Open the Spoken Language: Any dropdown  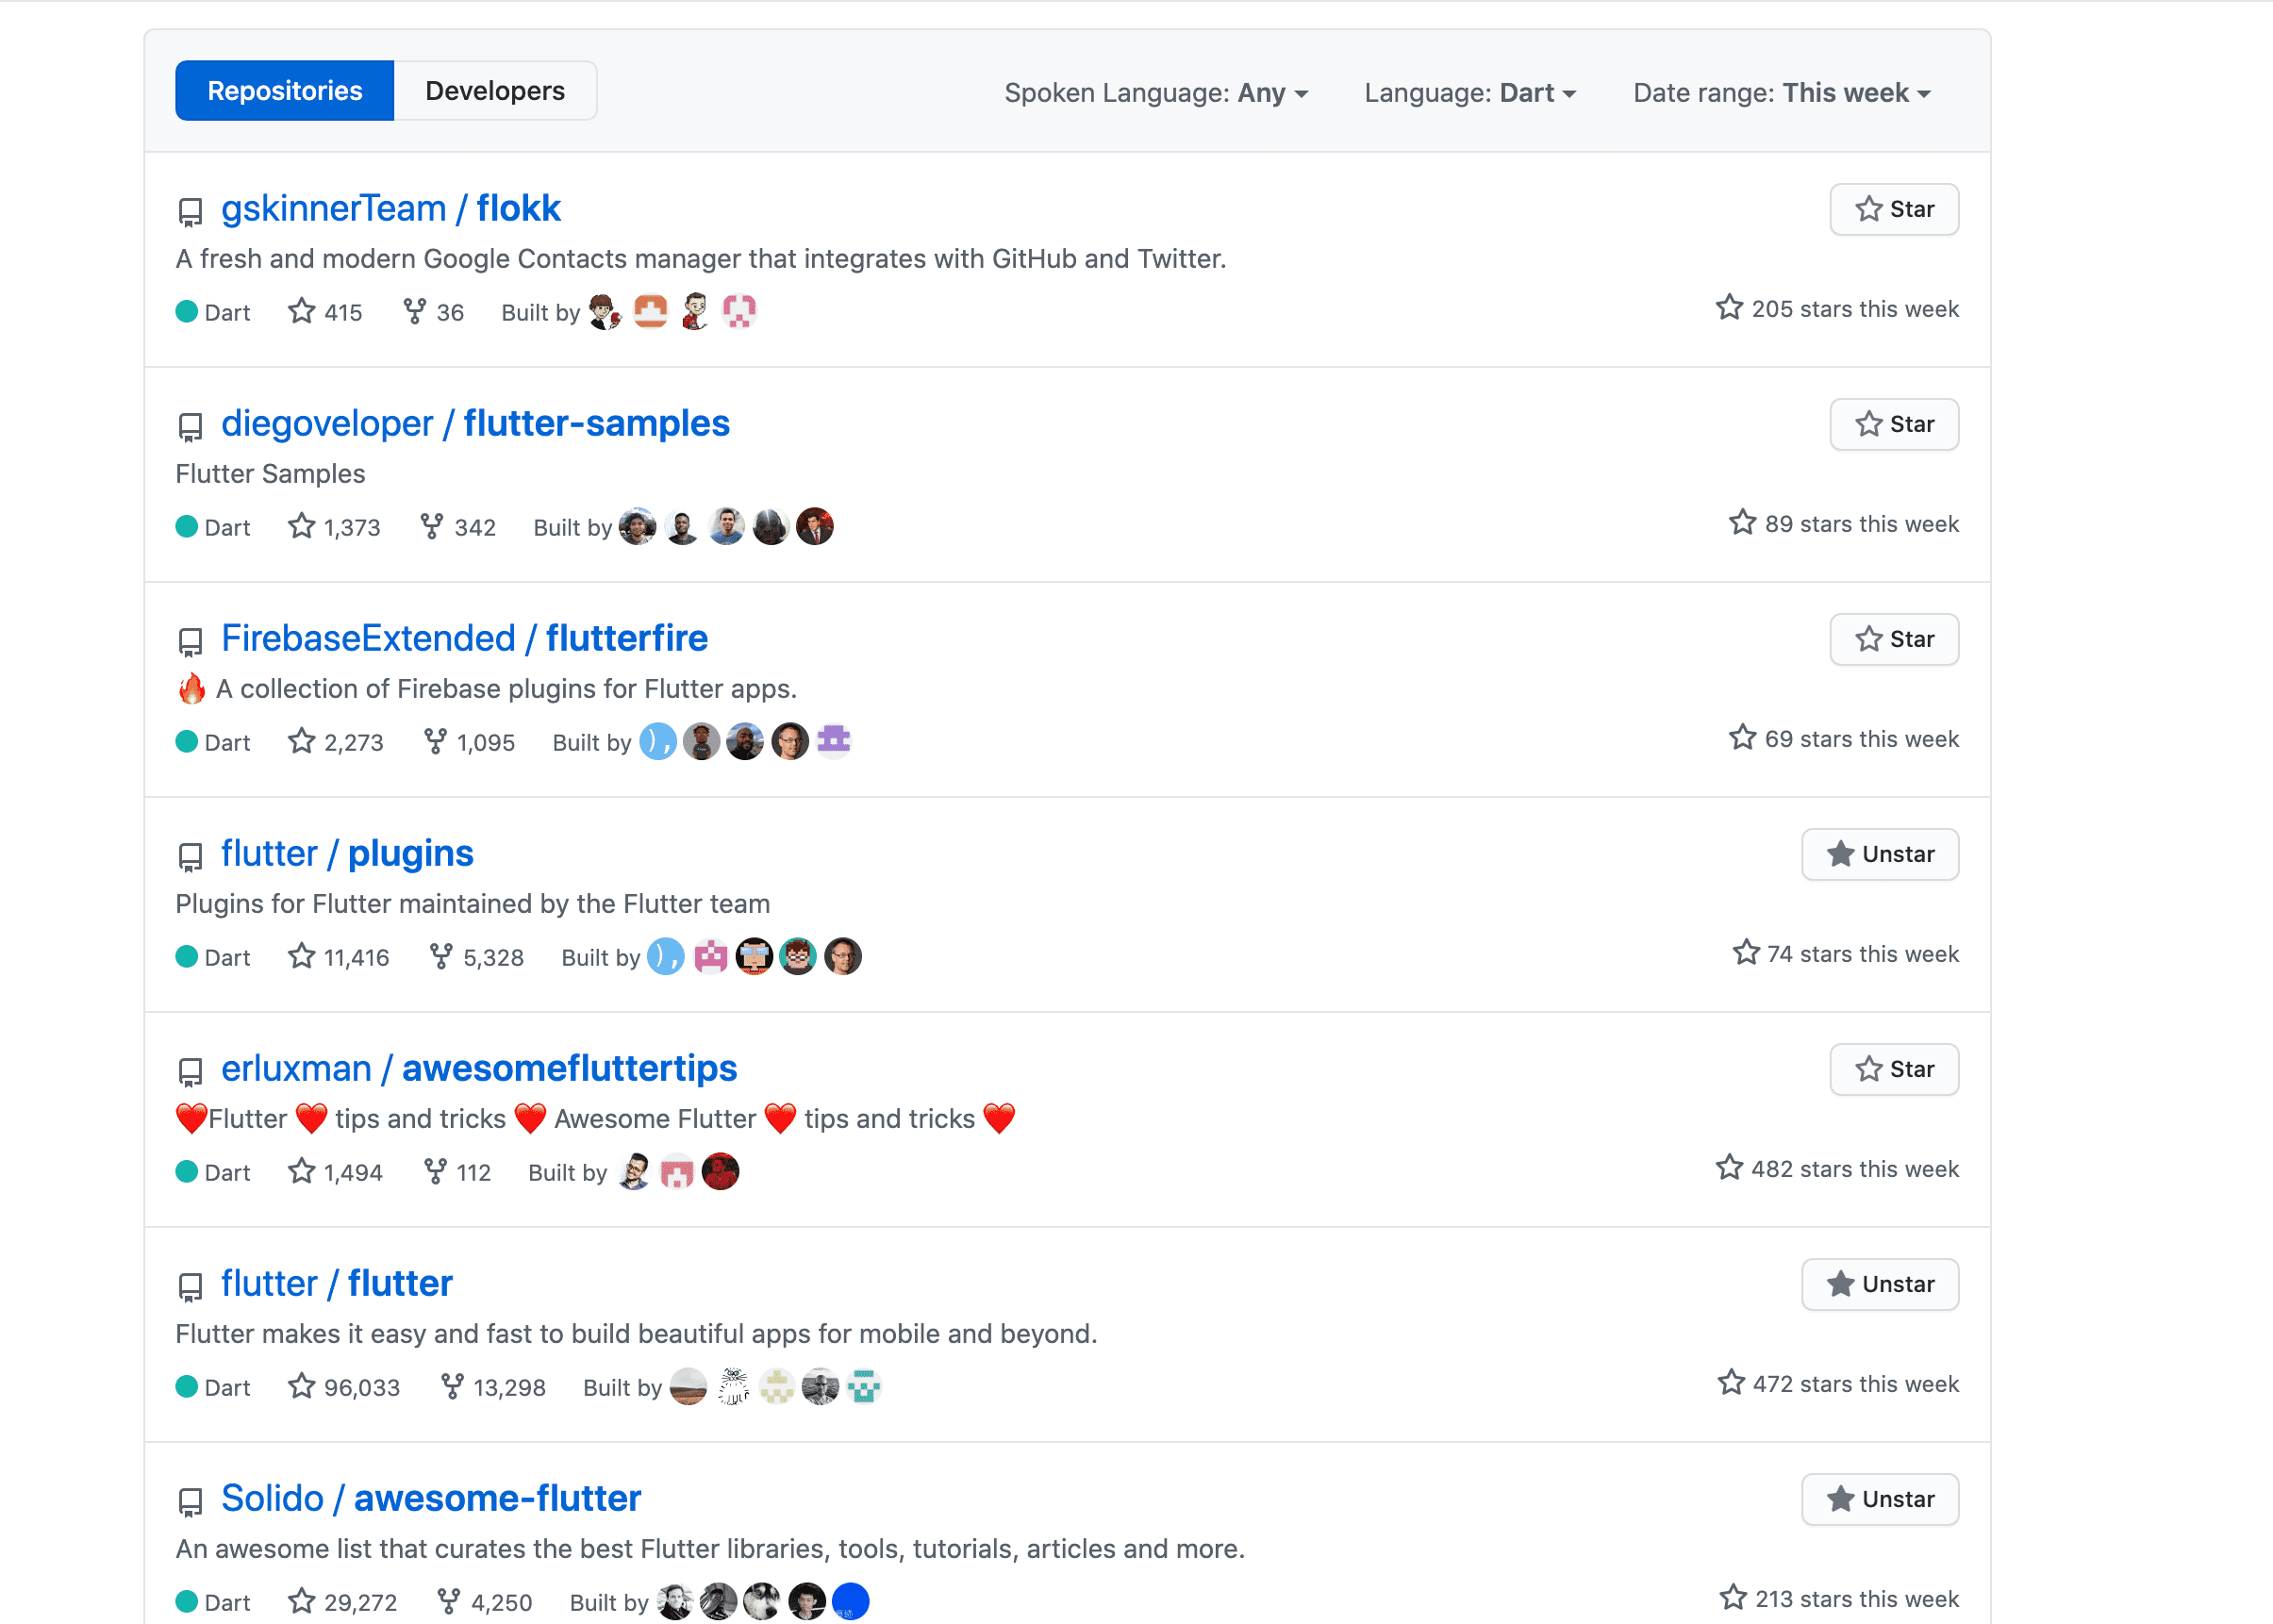[1156, 93]
